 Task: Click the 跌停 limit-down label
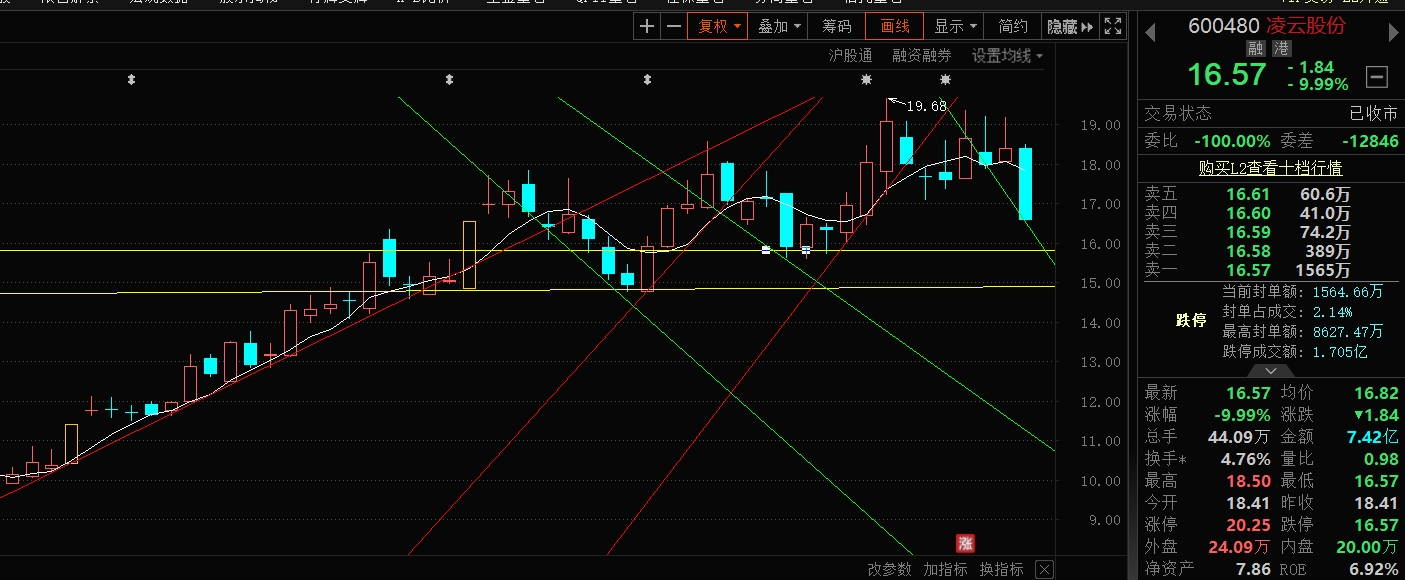pyautogui.click(x=1190, y=320)
